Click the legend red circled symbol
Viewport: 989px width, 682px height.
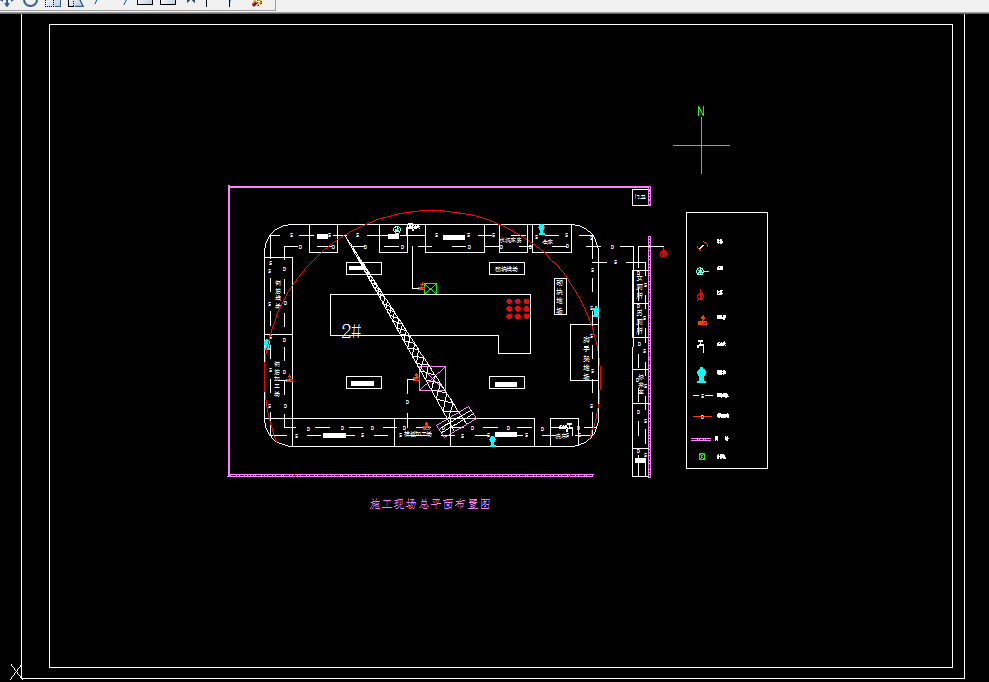[700, 295]
